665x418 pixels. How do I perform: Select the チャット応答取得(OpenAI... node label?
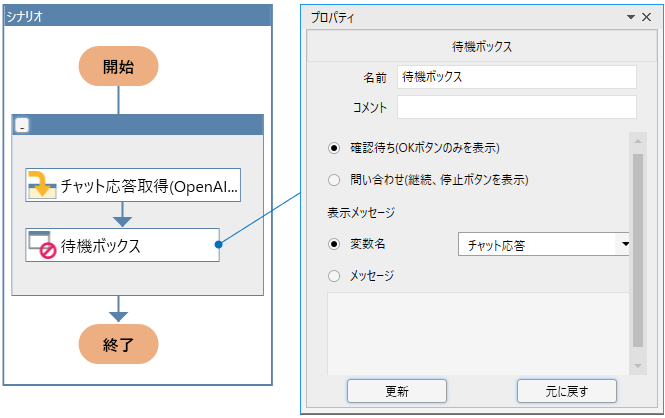[150, 185]
